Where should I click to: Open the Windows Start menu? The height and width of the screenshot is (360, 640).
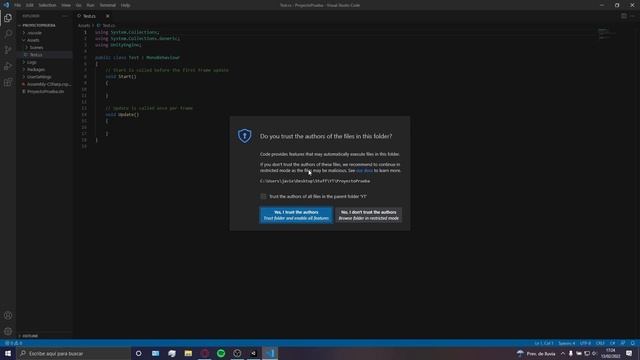tap(8, 353)
